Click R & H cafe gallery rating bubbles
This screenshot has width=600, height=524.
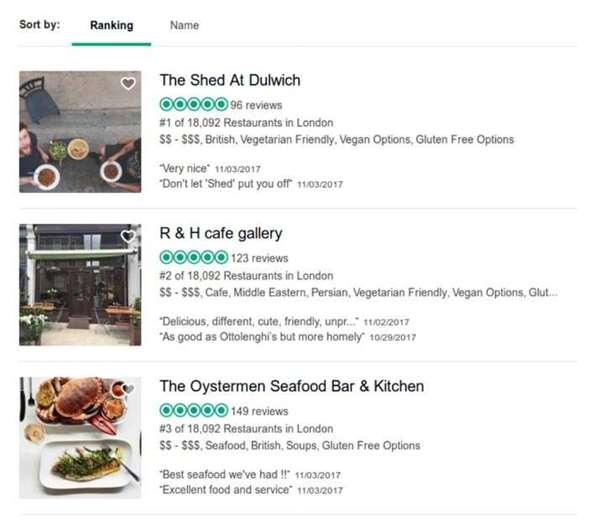(x=193, y=258)
